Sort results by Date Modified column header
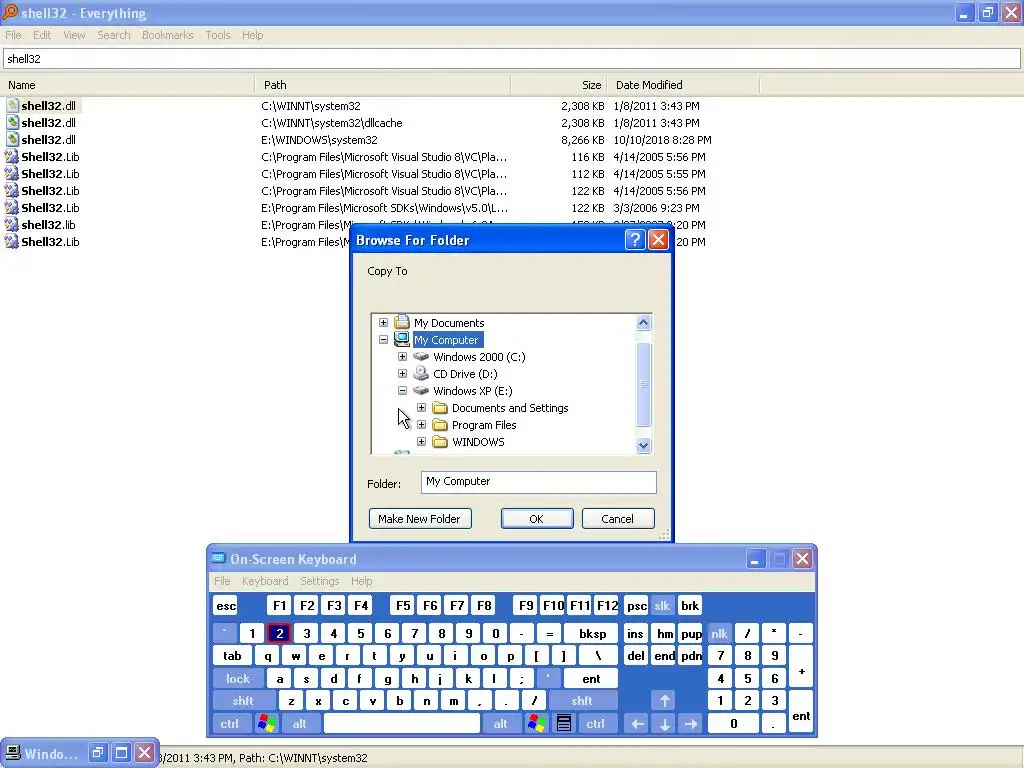 (x=683, y=85)
